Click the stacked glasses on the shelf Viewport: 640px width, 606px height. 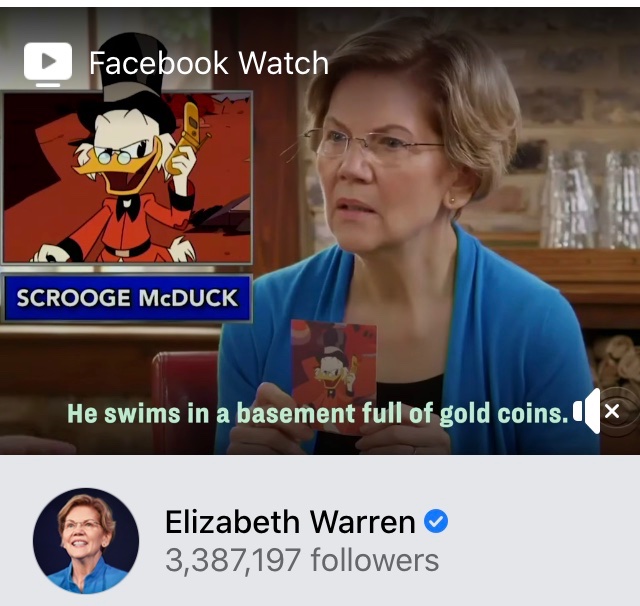(x=591, y=199)
